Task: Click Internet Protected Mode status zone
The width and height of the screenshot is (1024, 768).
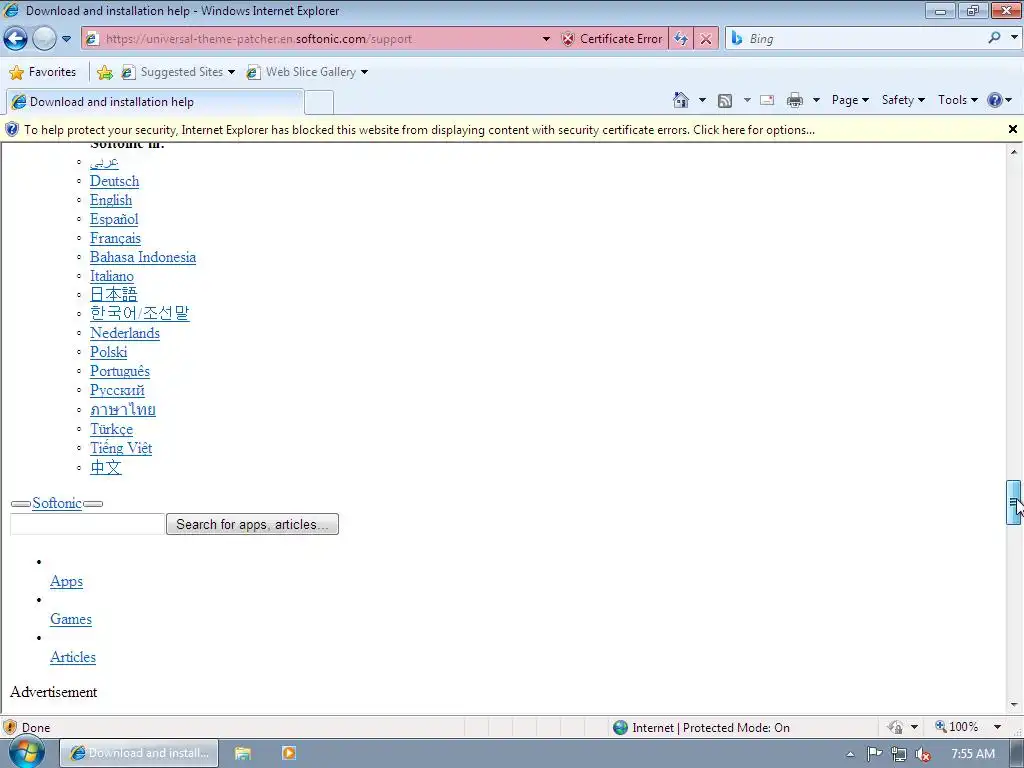Action: tap(701, 728)
